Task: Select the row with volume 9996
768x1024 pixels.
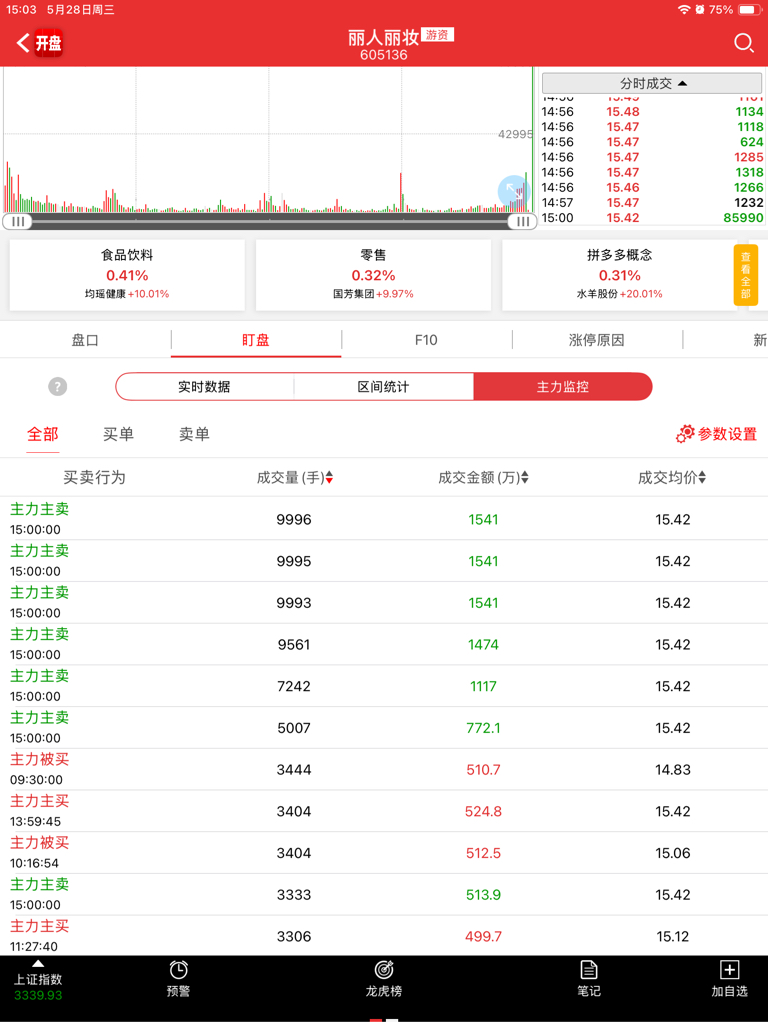Action: point(384,519)
